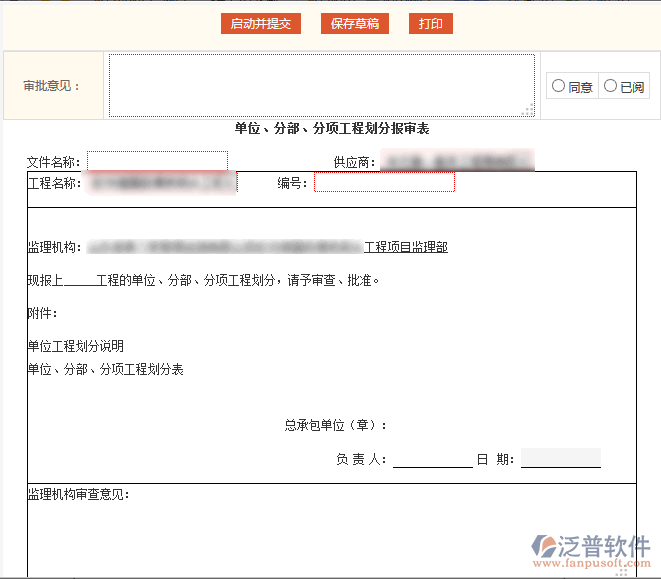Click the 启动并提交 button

tap(260, 24)
